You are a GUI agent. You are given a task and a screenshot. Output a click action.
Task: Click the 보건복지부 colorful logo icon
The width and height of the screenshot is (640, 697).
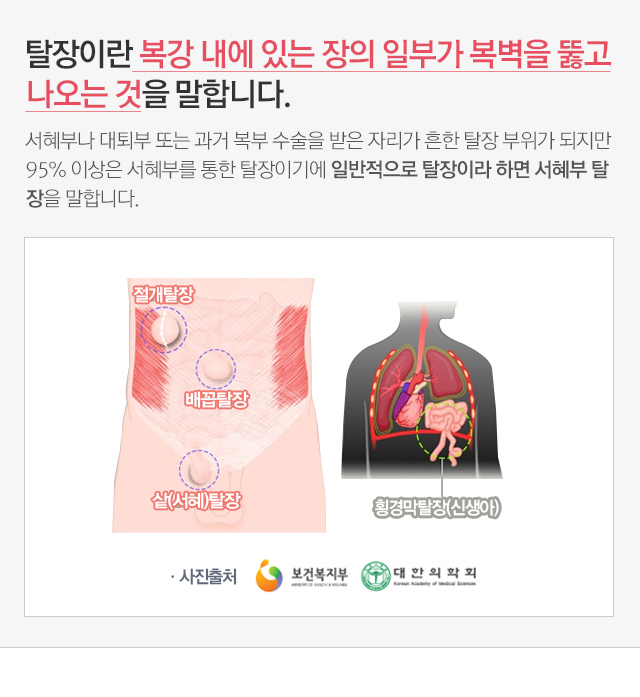pos(269,576)
